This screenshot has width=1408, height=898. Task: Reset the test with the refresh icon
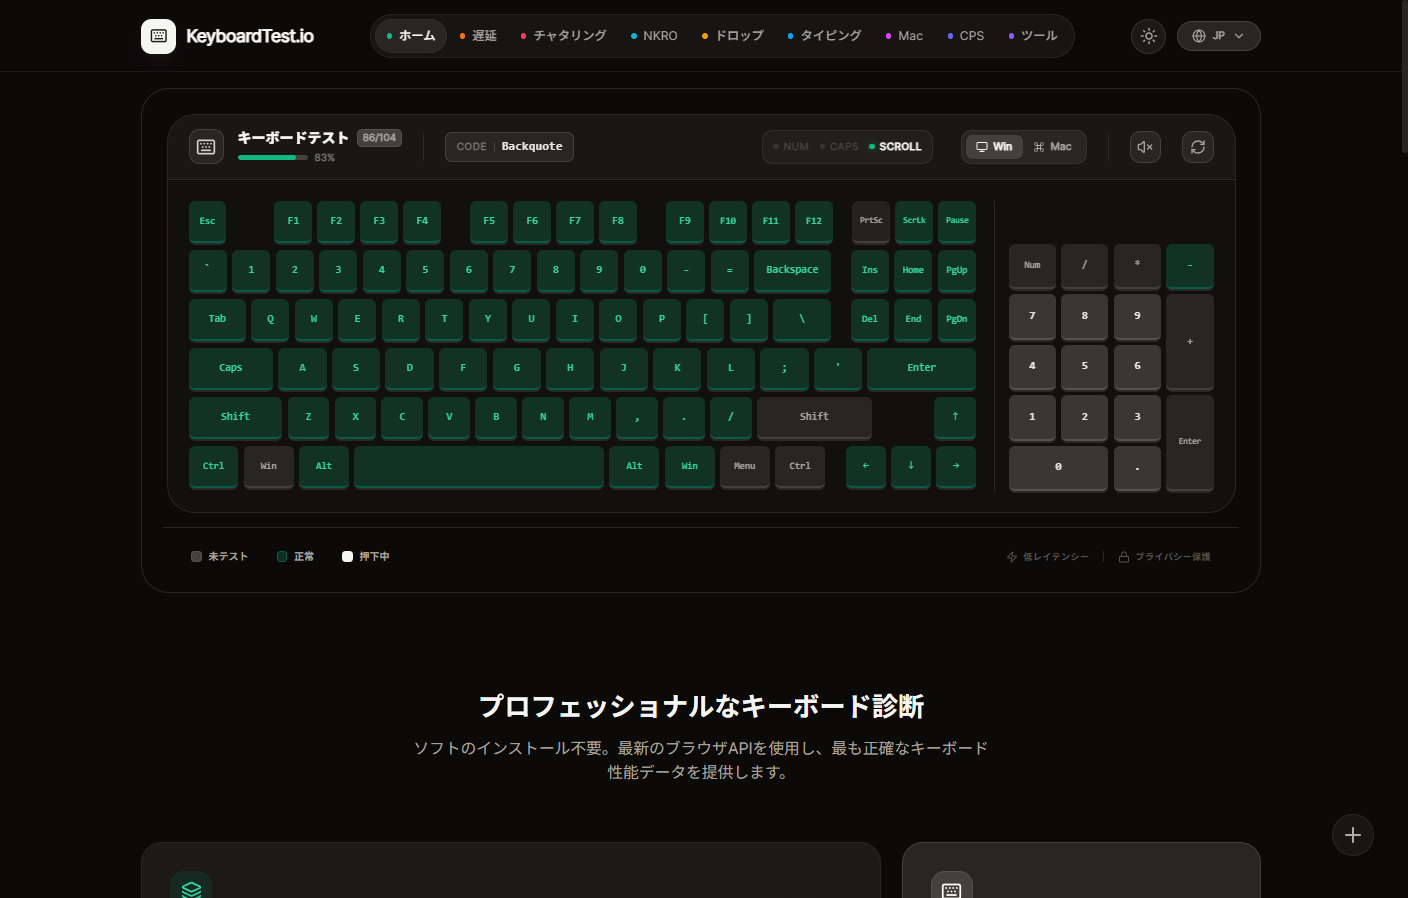[1197, 147]
